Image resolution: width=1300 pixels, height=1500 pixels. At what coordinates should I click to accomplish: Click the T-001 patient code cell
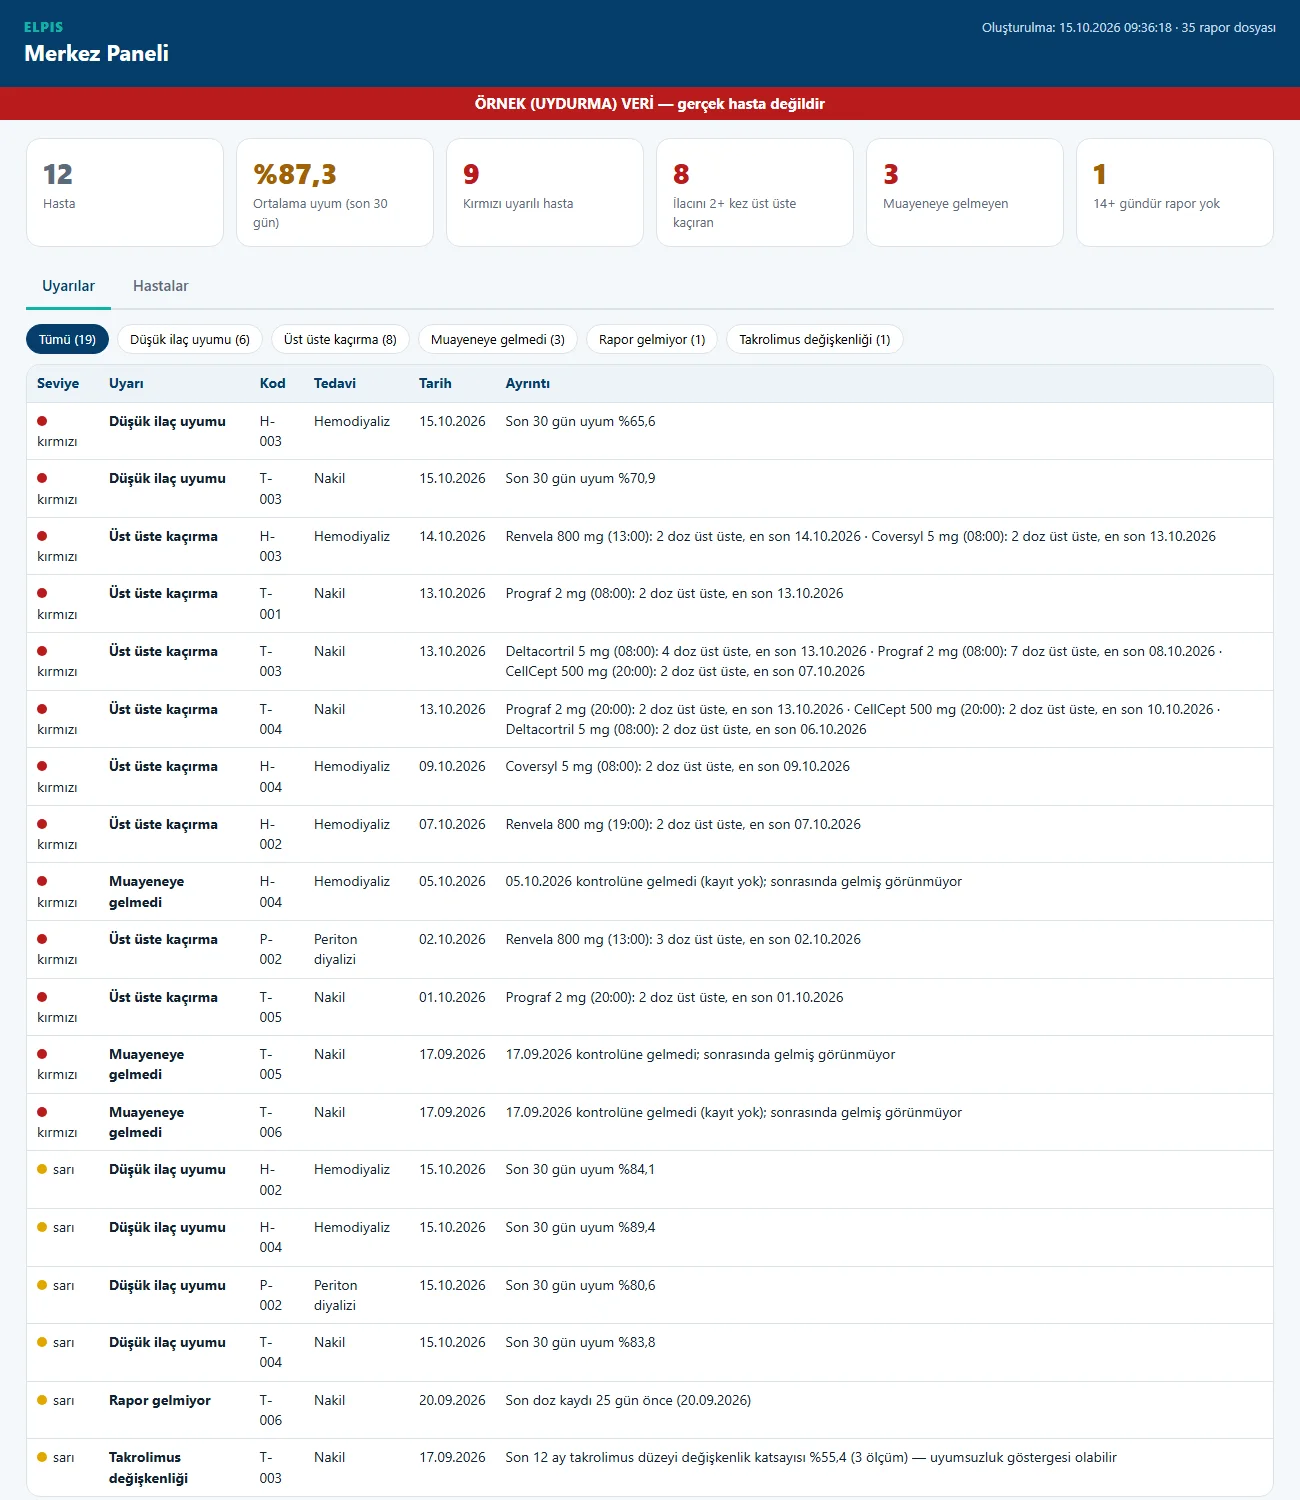coord(270,604)
